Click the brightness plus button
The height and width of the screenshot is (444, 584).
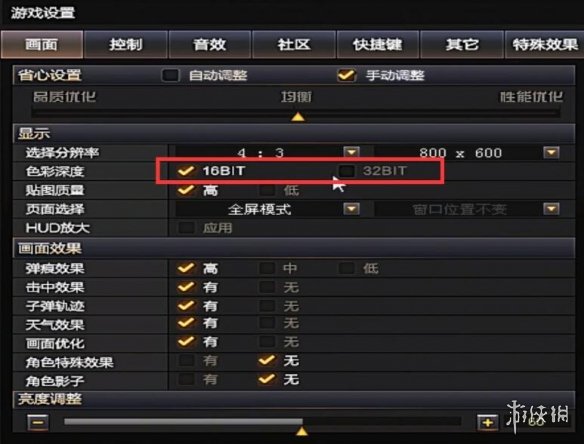(x=488, y=422)
